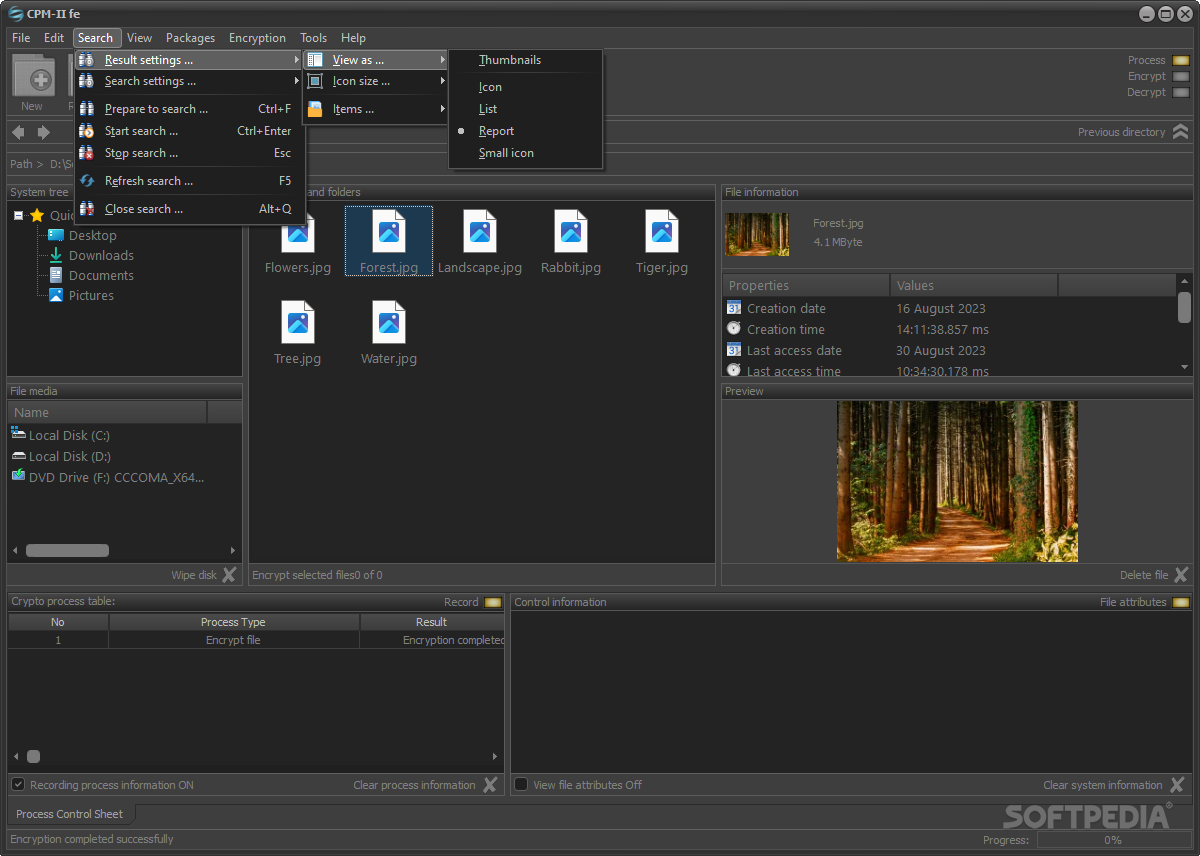
Task: Click the back navigation arrow icon
Action: click(18, 132)
